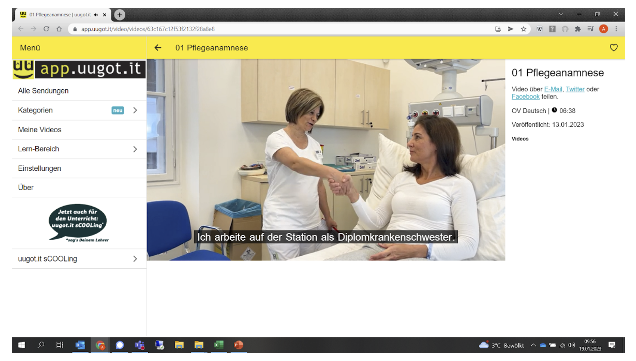
Task: Open the Über menu item
Action: [79, 187]
